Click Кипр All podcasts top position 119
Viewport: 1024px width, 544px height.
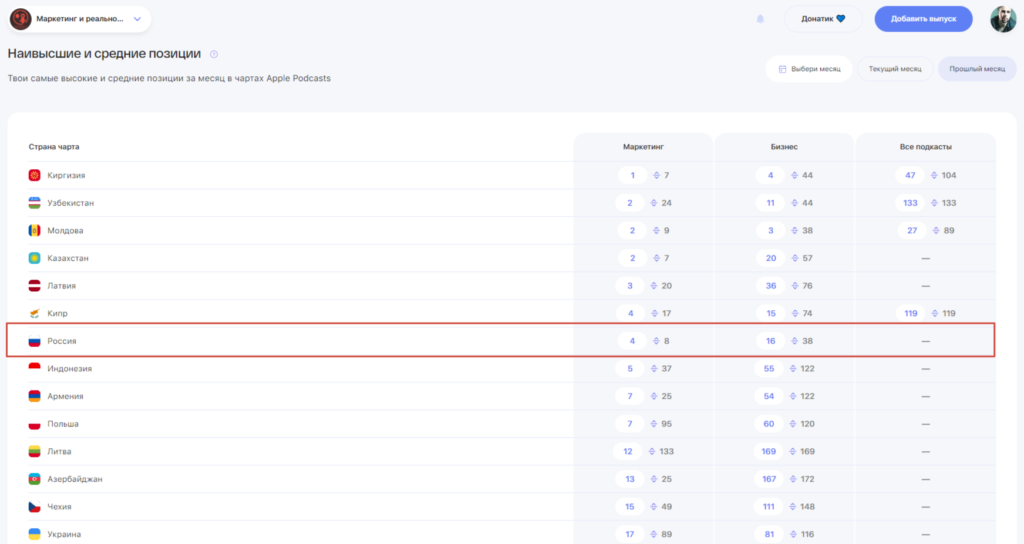pos(910,313)
